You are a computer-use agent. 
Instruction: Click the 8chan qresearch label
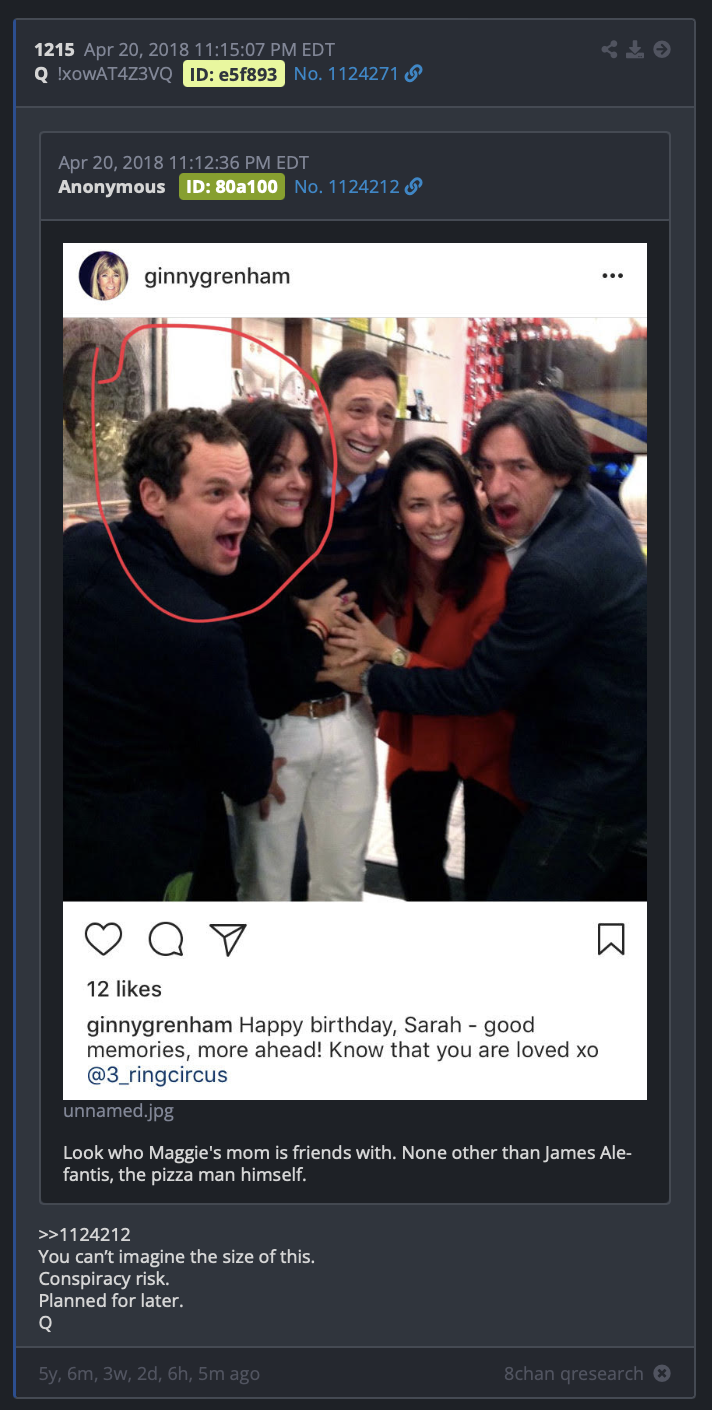574,1373
